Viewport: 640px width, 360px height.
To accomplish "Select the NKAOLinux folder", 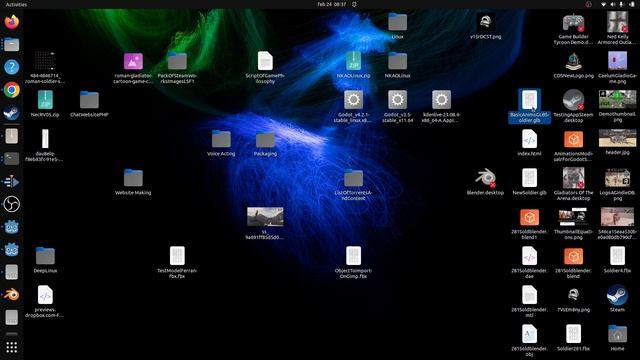I will click(x=398, y=65).
